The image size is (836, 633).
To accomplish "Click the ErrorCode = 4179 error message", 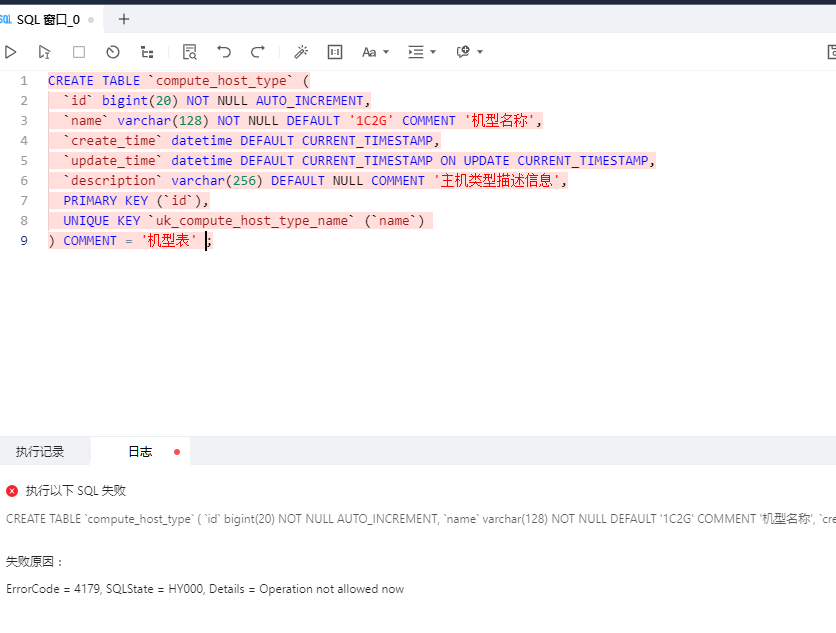I will 205,589.
